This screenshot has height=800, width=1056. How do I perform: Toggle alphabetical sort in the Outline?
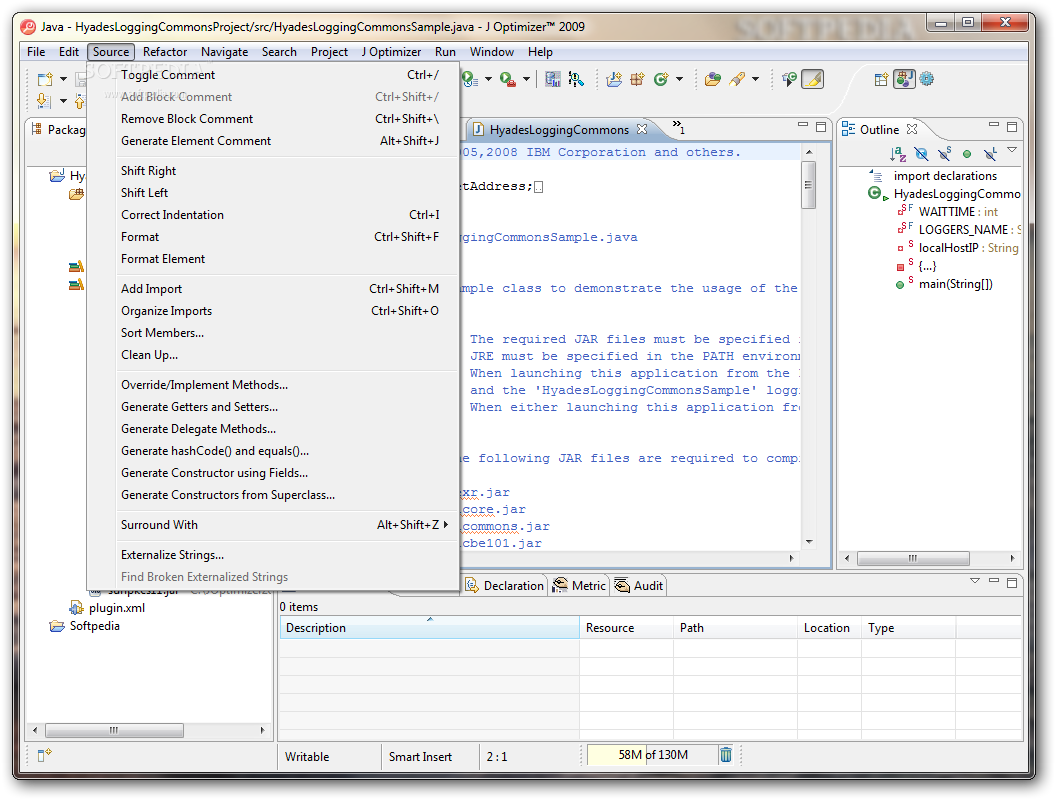[x=898, y=154]
